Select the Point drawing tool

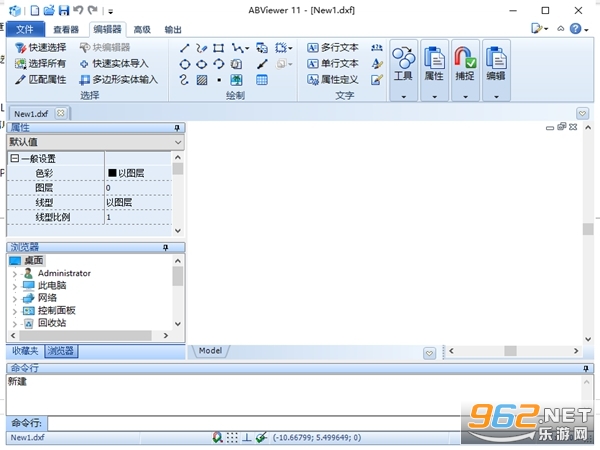(219, 80)
